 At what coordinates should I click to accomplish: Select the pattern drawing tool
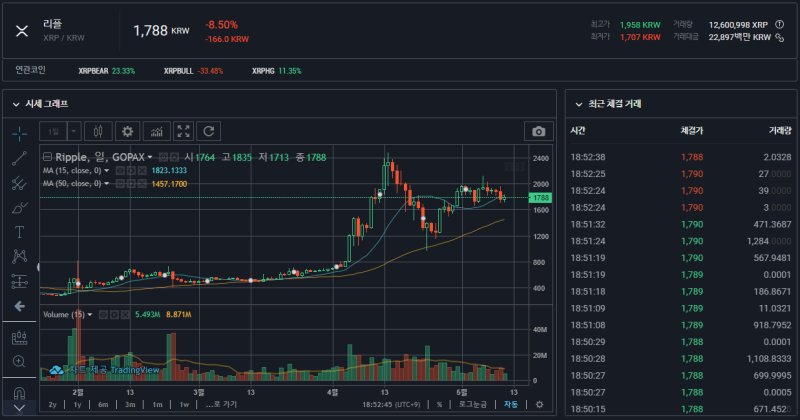pos(19,256)
